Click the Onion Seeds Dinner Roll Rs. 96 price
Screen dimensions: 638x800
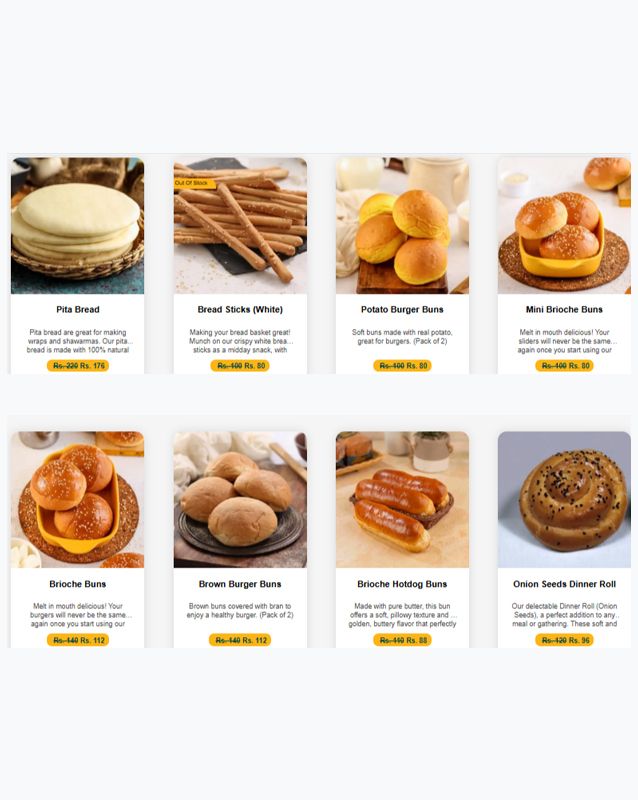(x=564, y=640)
